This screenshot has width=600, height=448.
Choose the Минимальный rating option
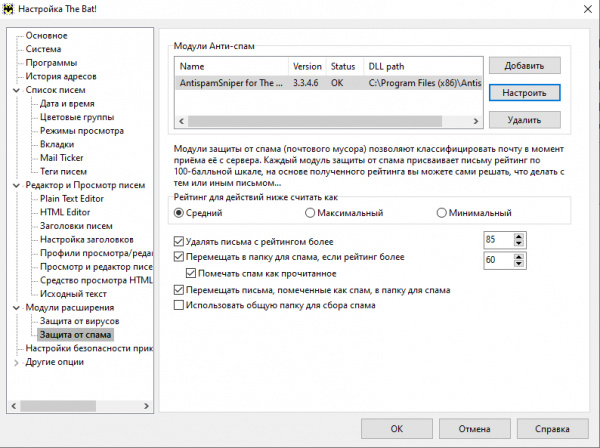click(x=442, y=213)
